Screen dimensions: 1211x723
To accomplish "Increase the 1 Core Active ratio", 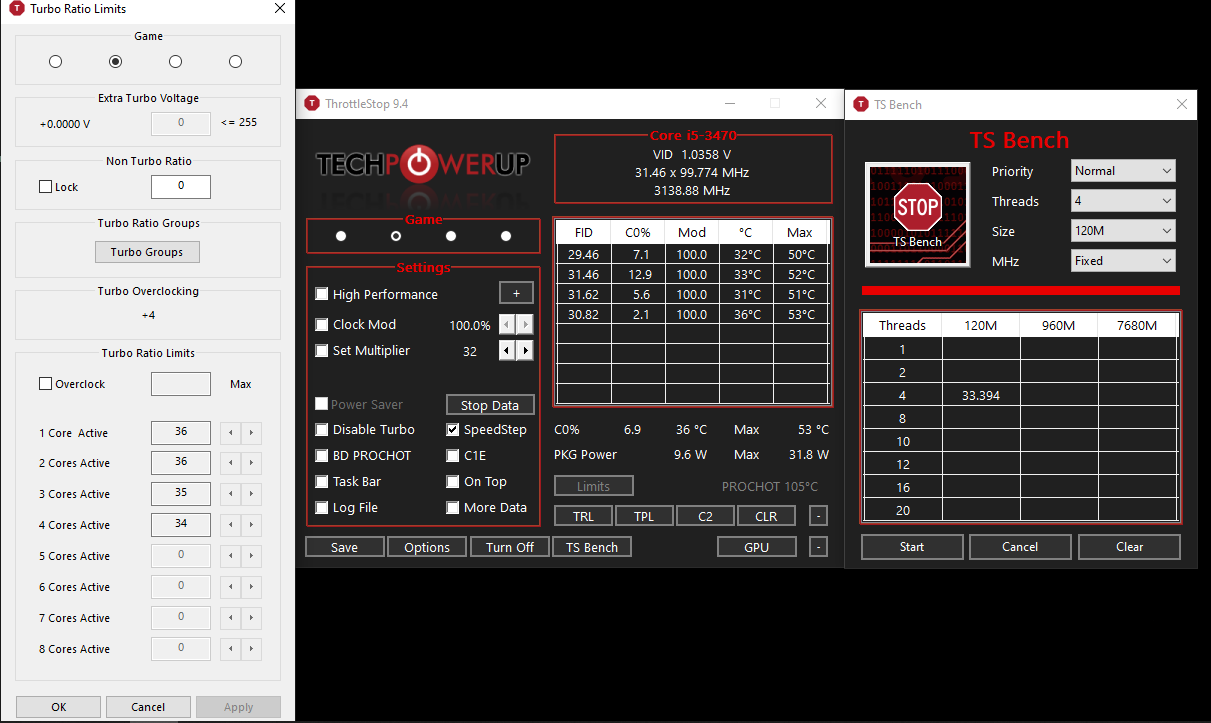I will 252,433.
